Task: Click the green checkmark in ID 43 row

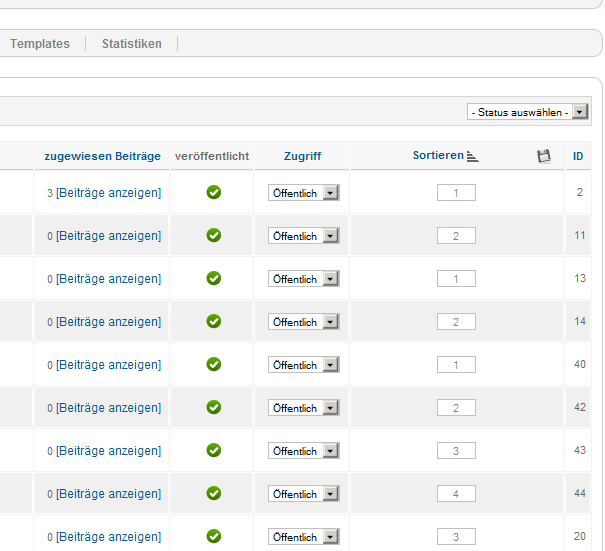Action: tap(213, 450)
